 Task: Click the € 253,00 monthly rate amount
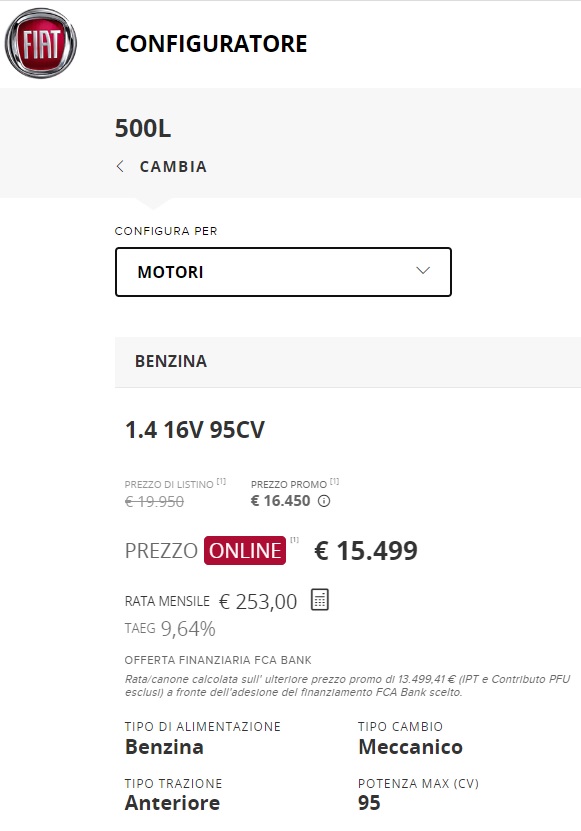(258, 602)
